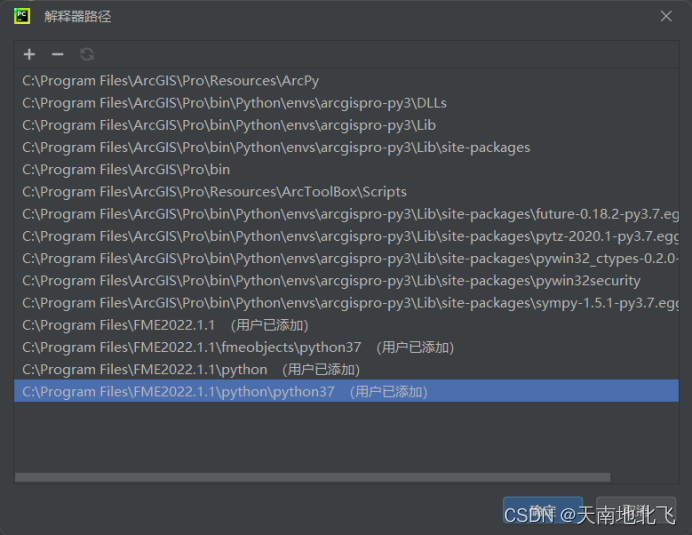This screenshot has height=535, width=692.
Task: Click the minus icon to remove a path
Action: pos(58,54)
